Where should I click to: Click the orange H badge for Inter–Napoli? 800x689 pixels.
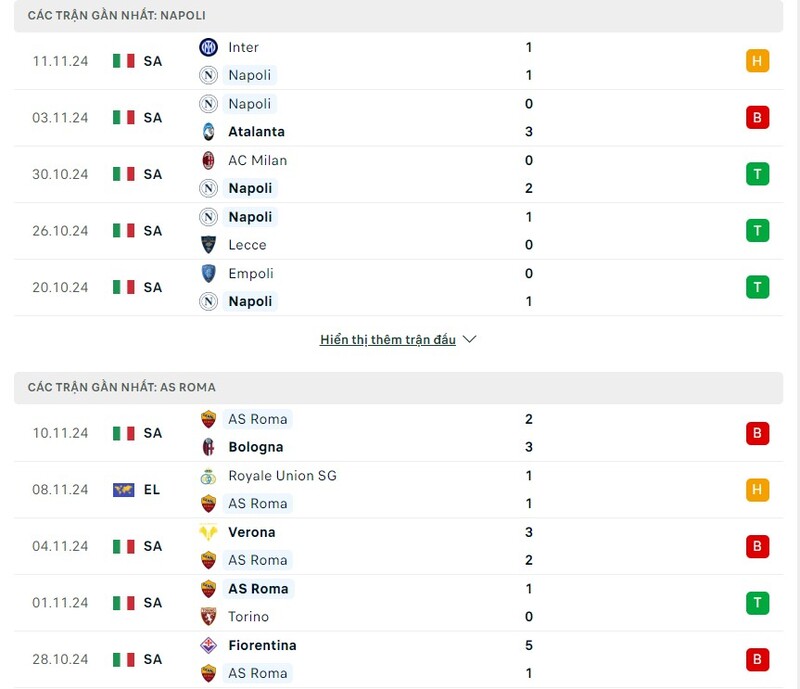click(x=757, y=61)
